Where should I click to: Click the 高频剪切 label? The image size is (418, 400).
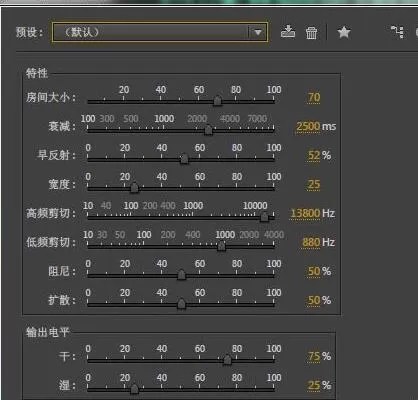coord(51,213)
